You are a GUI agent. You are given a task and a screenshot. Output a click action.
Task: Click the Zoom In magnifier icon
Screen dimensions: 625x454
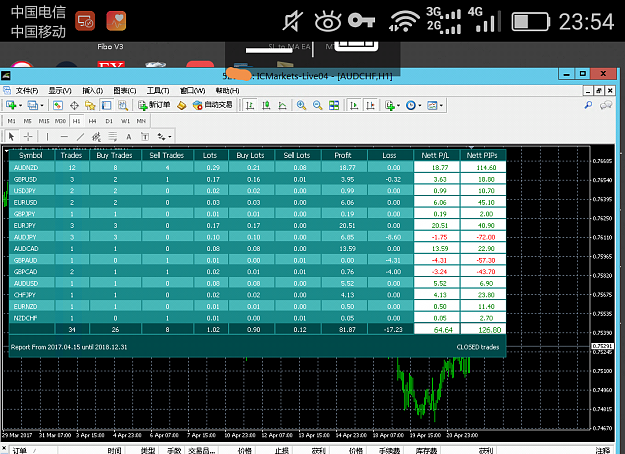click(x=301, y=105)
